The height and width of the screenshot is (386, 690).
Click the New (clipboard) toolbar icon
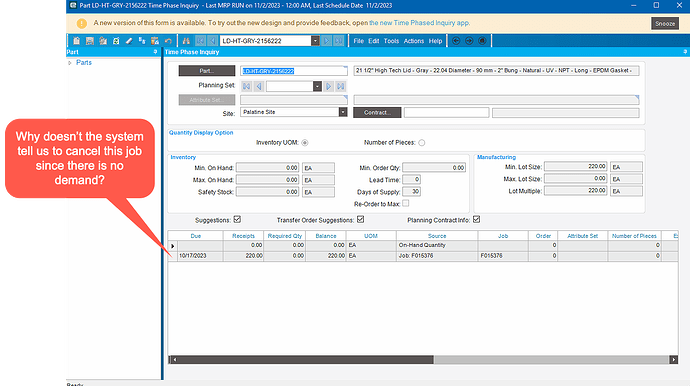77,41
